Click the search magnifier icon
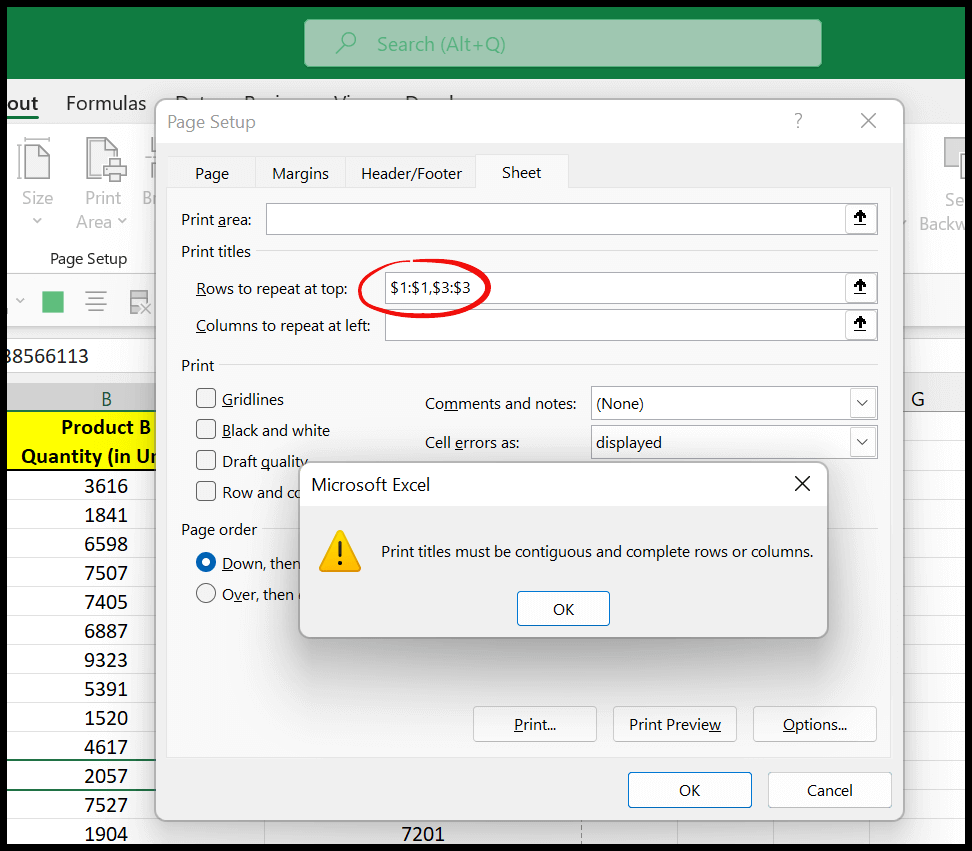The height and width of the screenshot is (851, 972). click(x=346, y=43)
